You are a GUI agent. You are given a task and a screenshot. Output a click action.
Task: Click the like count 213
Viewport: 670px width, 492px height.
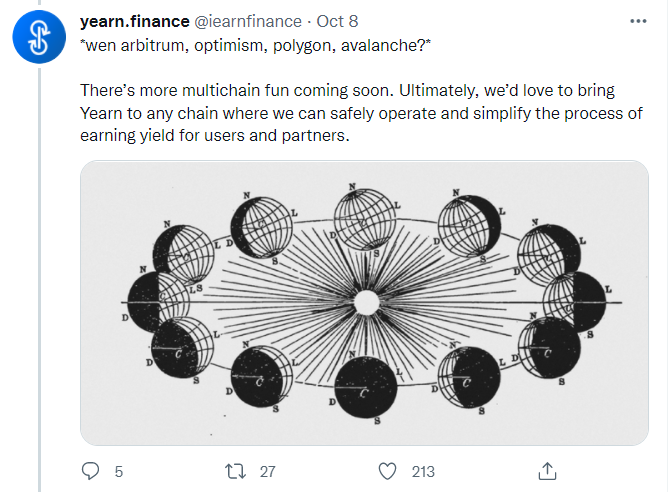pos(423,471)
